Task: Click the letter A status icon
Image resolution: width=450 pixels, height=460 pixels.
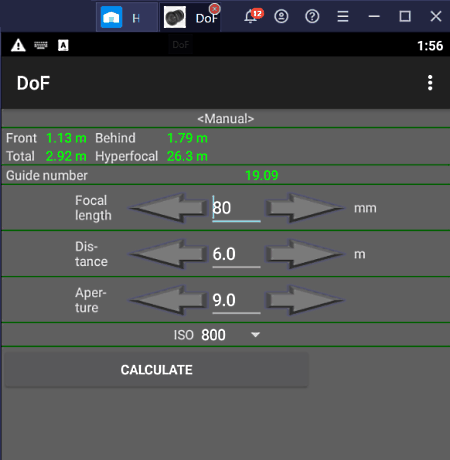Action: click(x=63, y=45)
